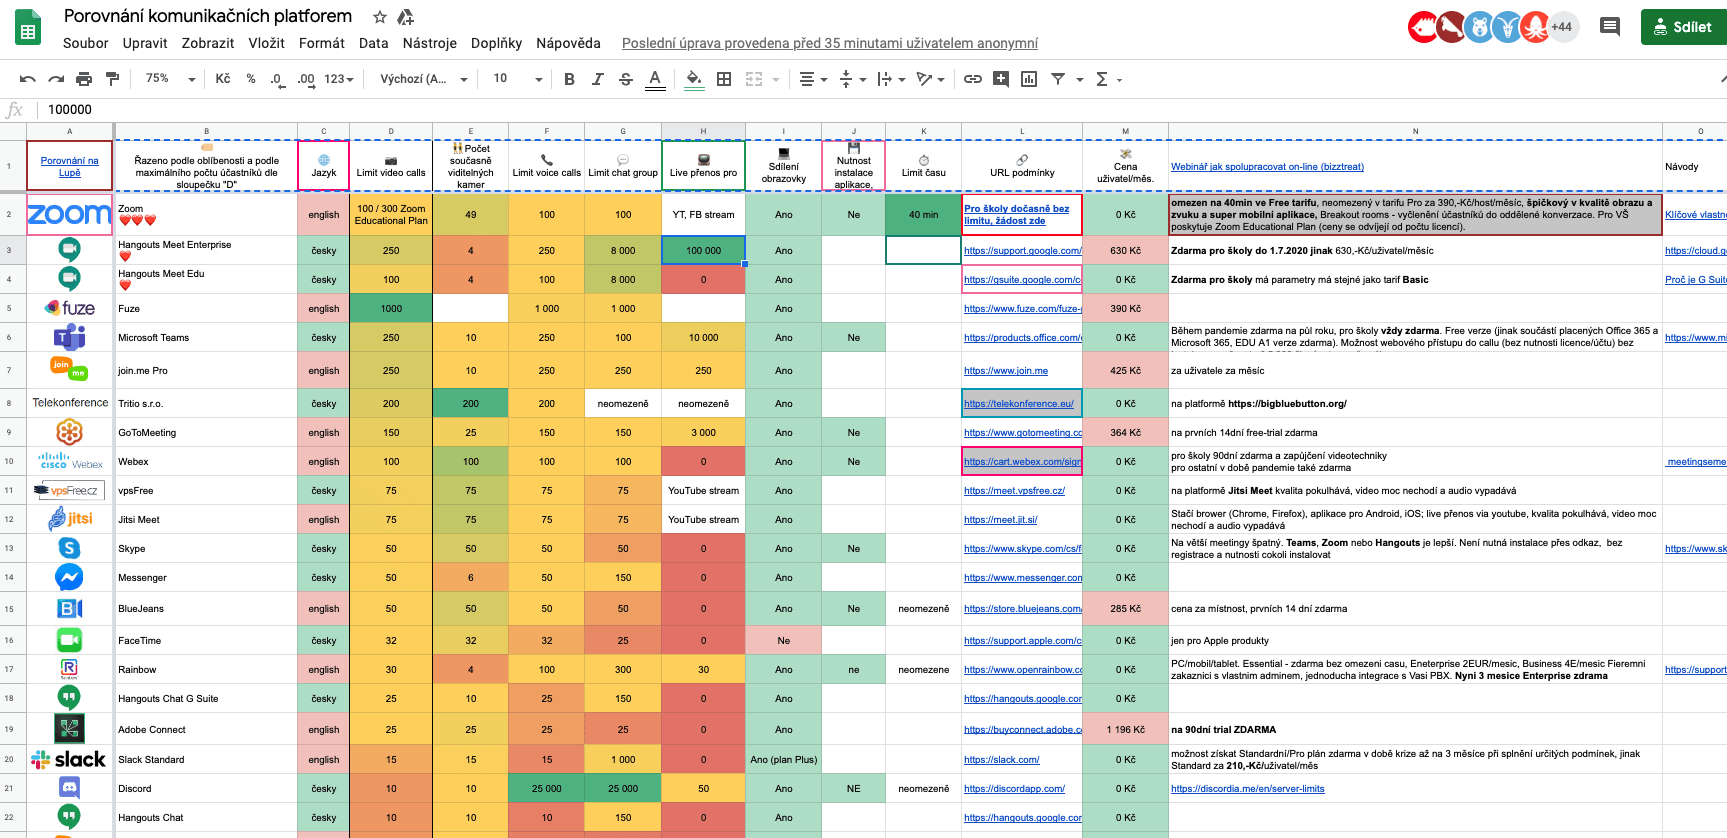Open the number format 123 dropdown
The width and height of the screenshot is (1727, 838).
(339, 79)
